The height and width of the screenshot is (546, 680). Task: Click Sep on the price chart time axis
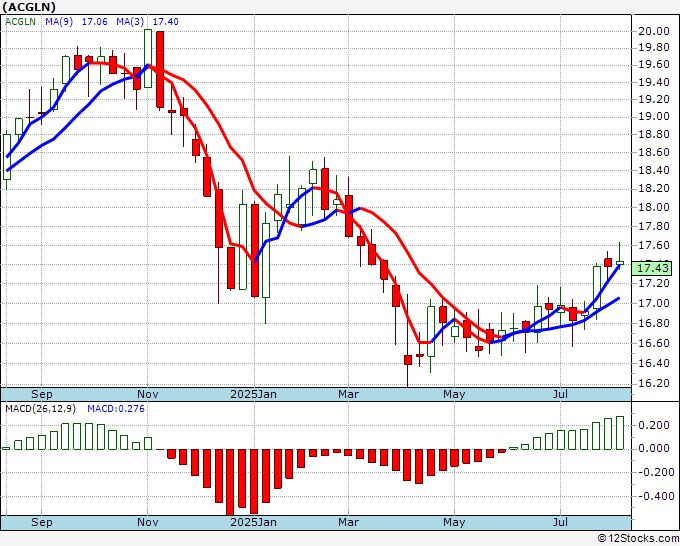42,395
